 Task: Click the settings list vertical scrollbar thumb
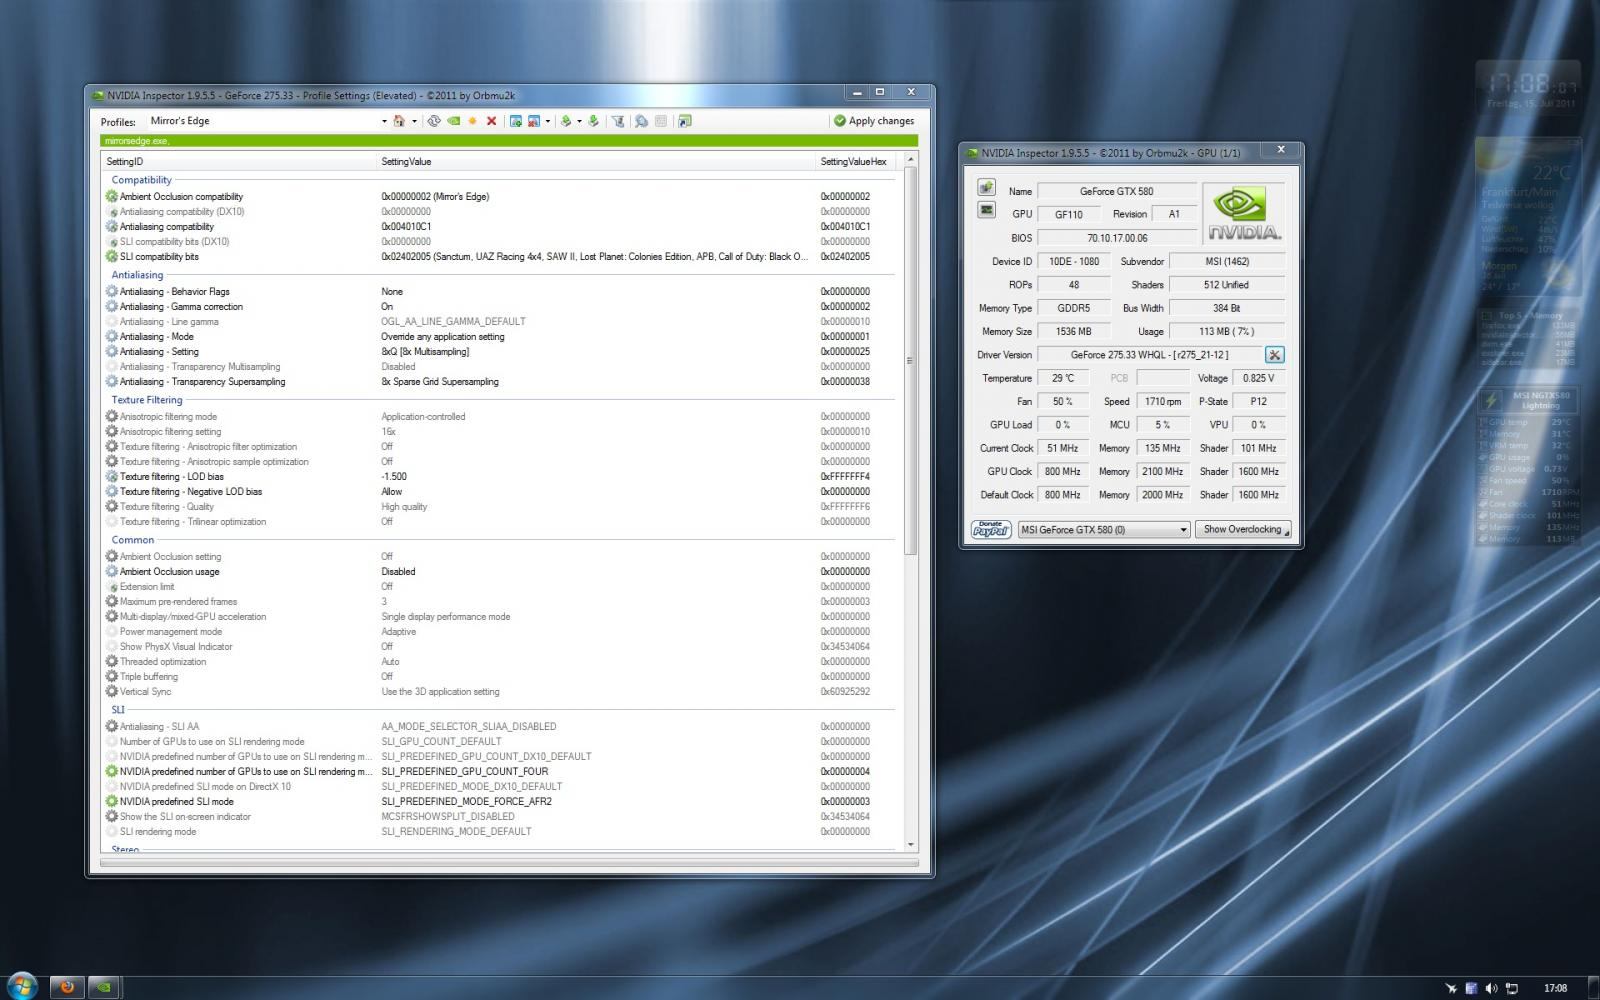(x=910, y=361)
